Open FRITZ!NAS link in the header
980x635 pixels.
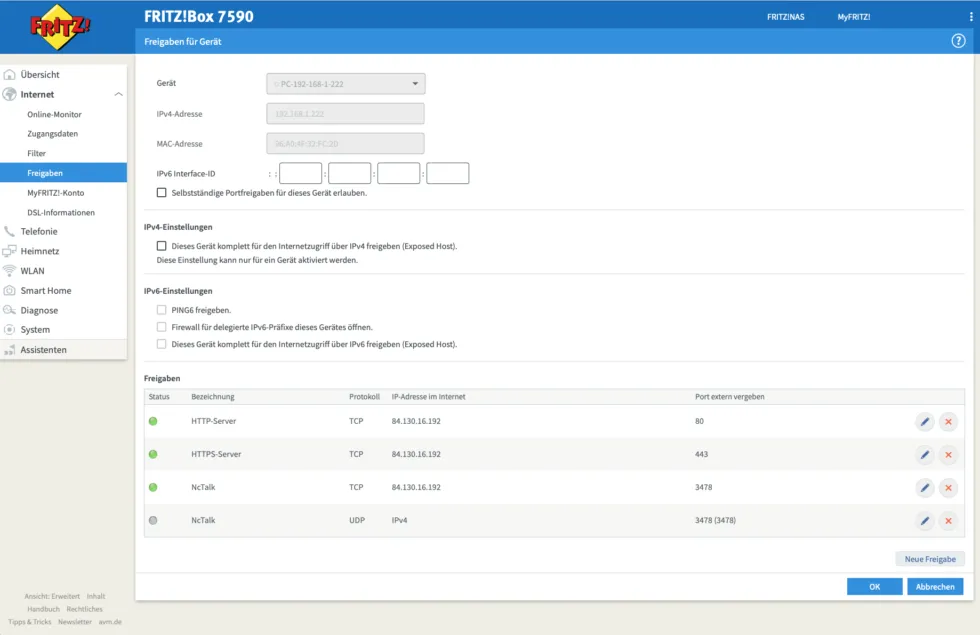pos(785,17)
